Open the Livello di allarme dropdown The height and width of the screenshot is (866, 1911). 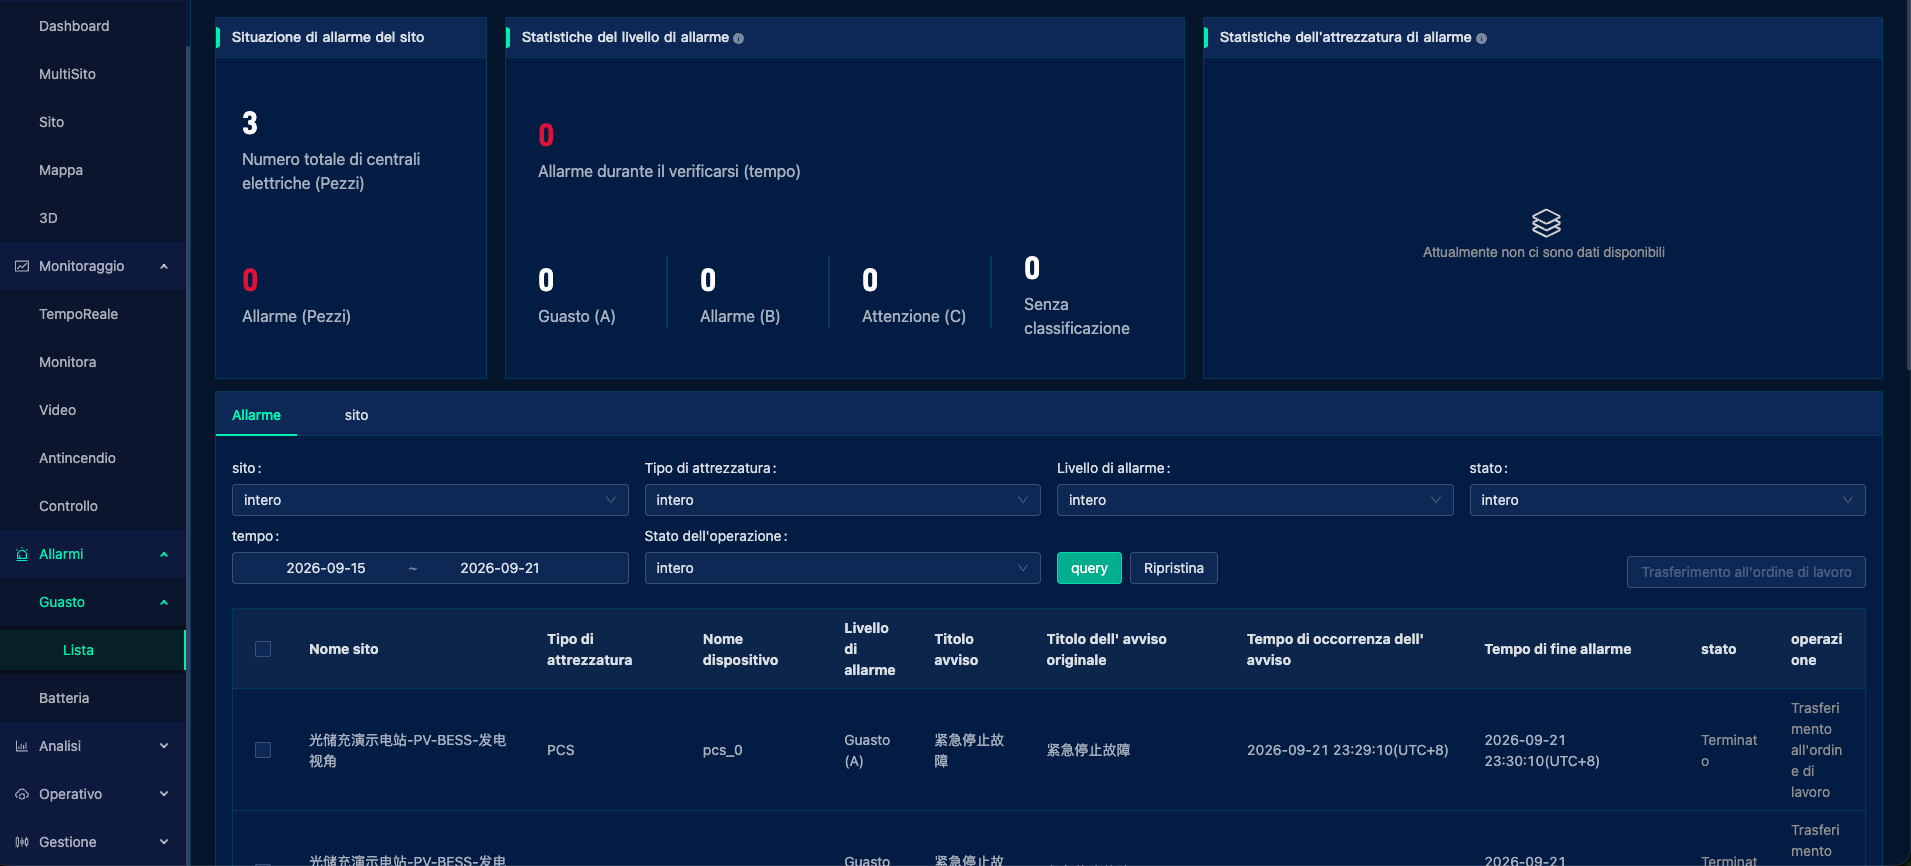[x=1255, y=500]
